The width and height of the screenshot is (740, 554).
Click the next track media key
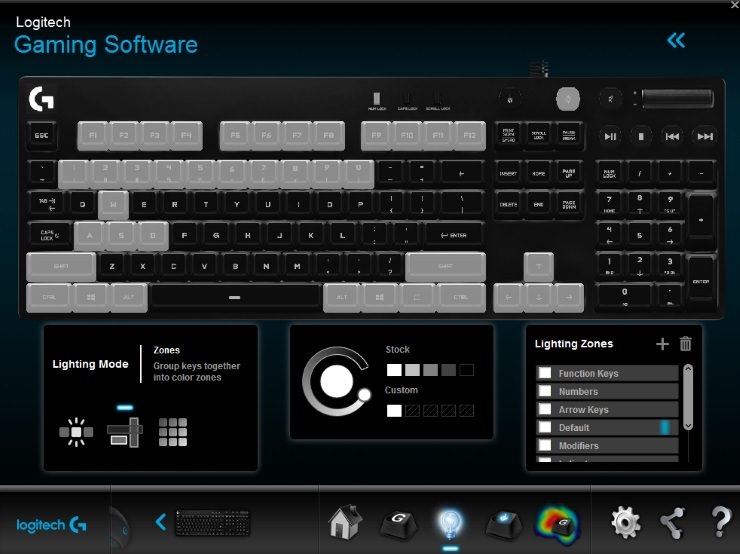click(x=705, y=137)
